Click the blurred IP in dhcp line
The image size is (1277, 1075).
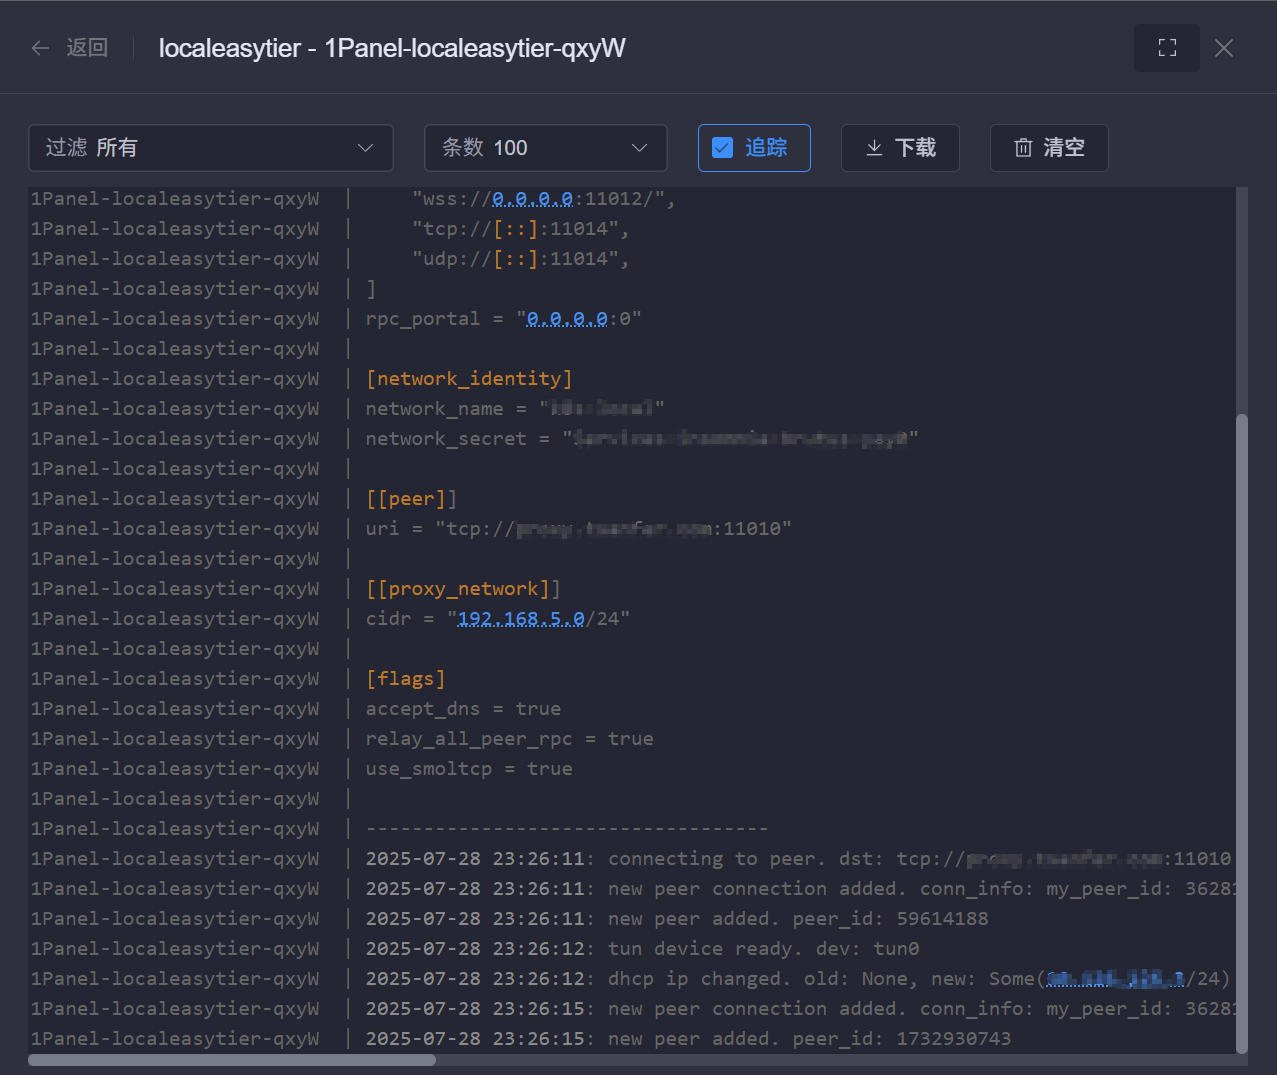(1115, 979)
